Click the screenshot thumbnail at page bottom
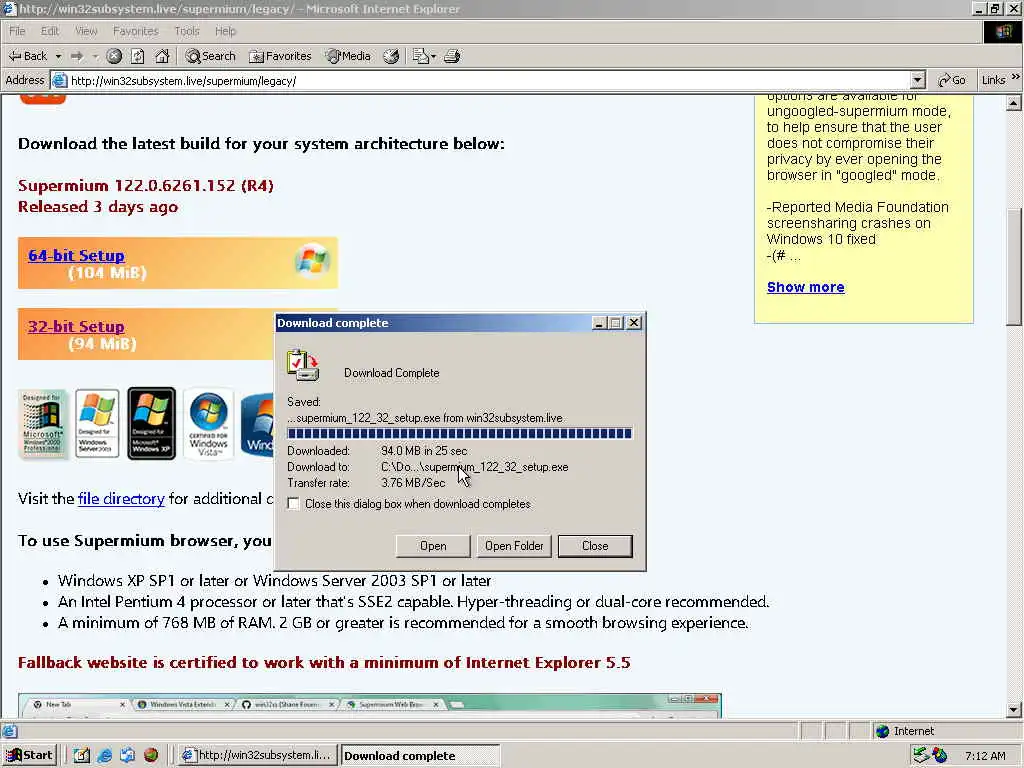The image size is (1024, 768). tap(370, 705)
